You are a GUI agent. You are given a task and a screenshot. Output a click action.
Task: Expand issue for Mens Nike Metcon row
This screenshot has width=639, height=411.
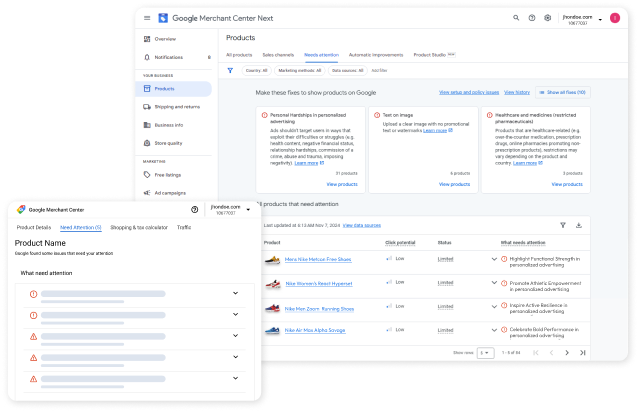(x=494, y=259)
